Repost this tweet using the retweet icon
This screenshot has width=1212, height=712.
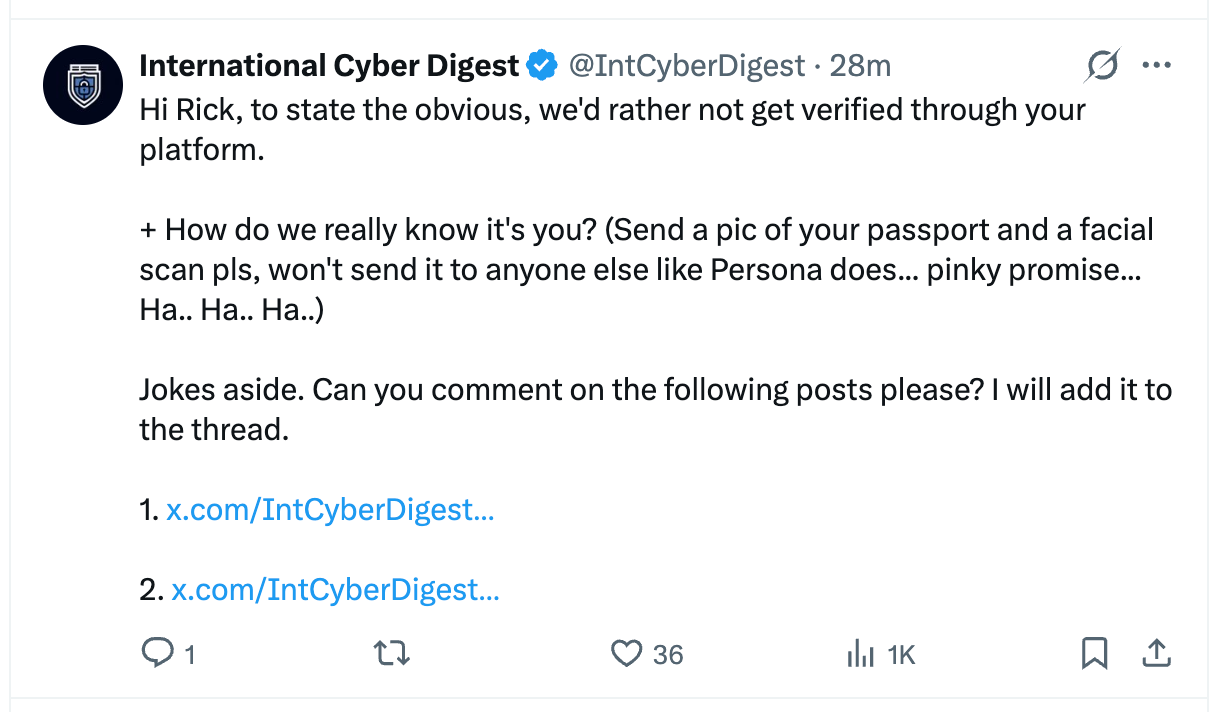pyautogui.click(x=391, y=654)
